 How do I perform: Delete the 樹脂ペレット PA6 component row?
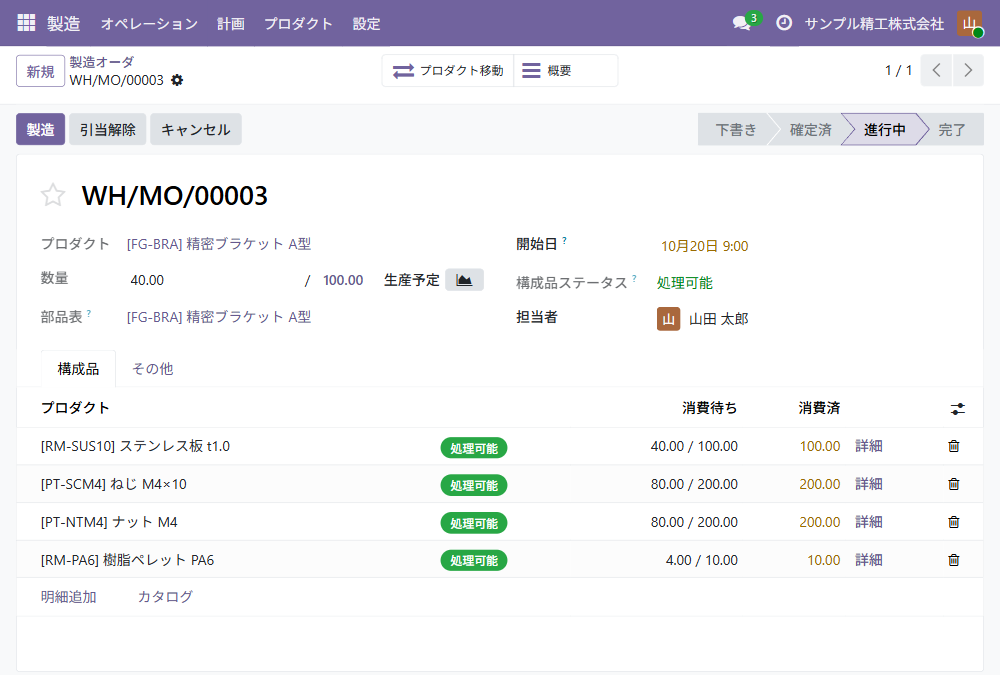(953, 560)
